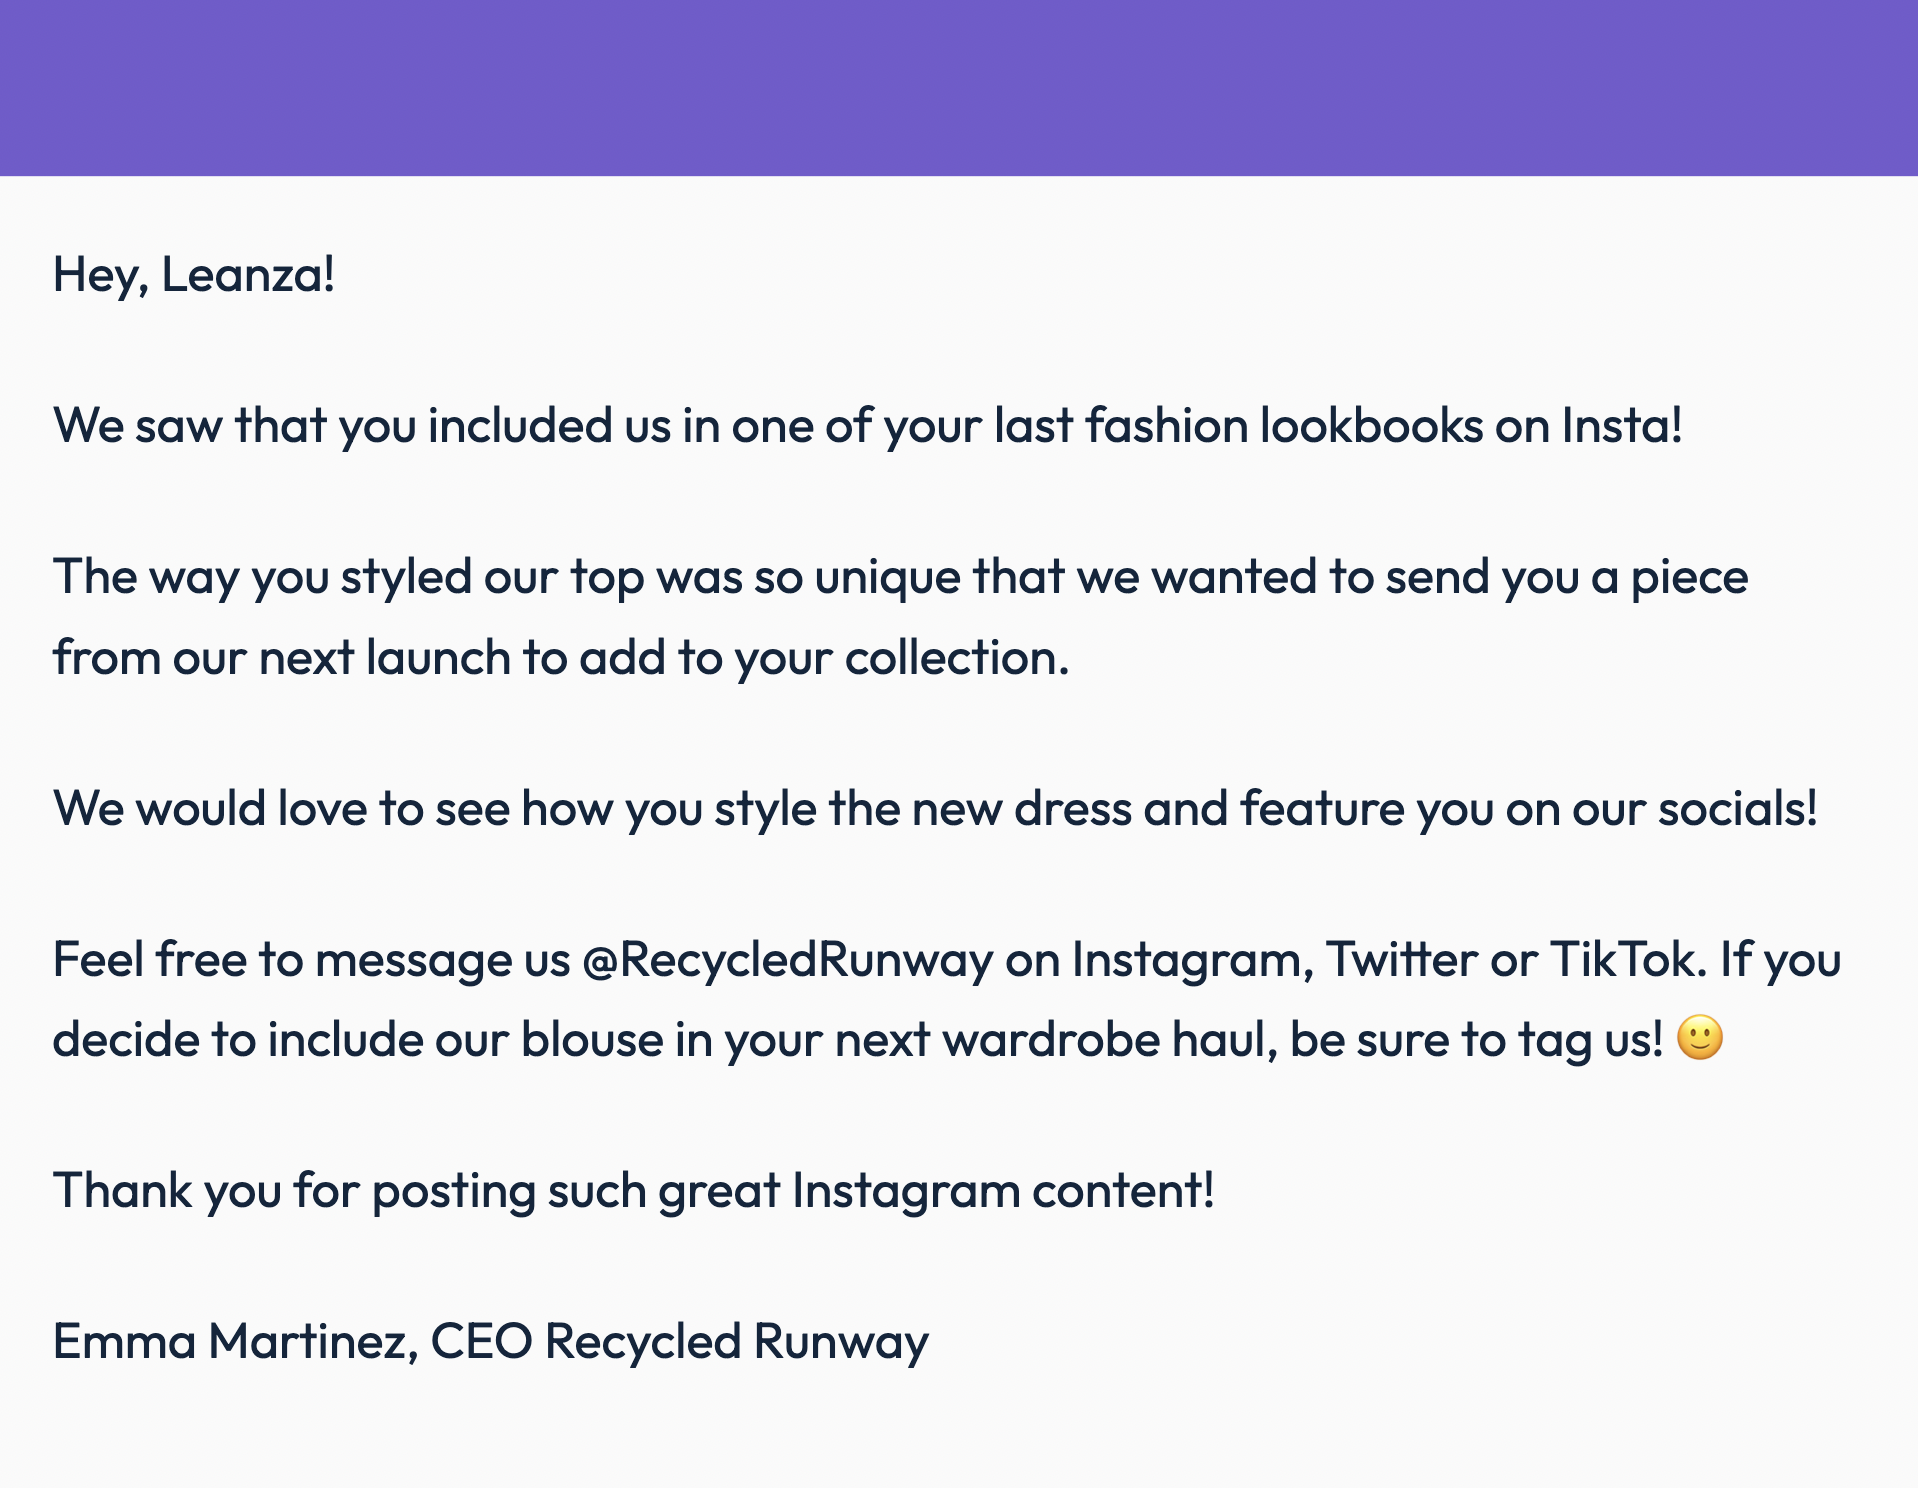Click the word 'Twitter' in the message
1918x1488 pixels.
(1402, 959)
